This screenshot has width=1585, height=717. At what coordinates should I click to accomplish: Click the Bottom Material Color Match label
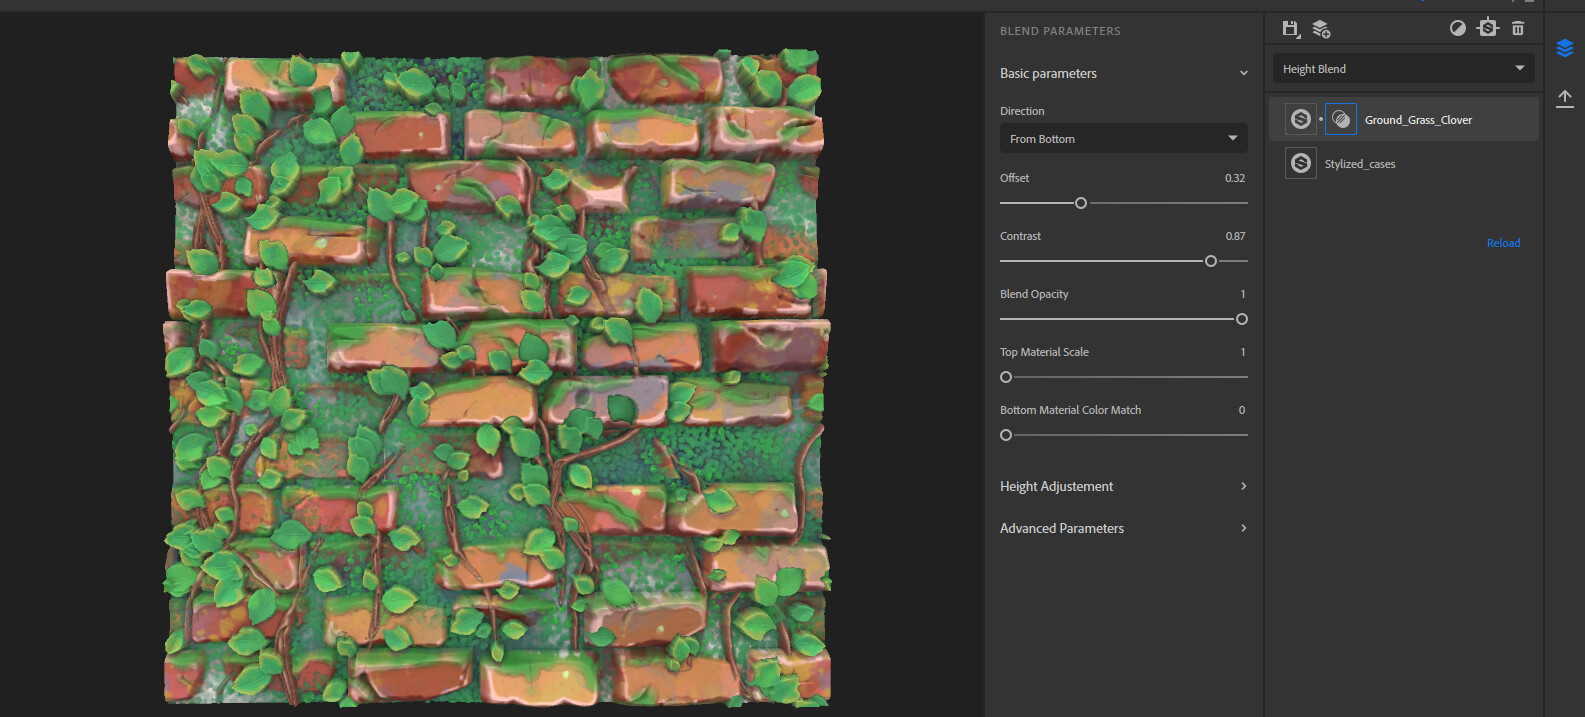(1070, 410)
